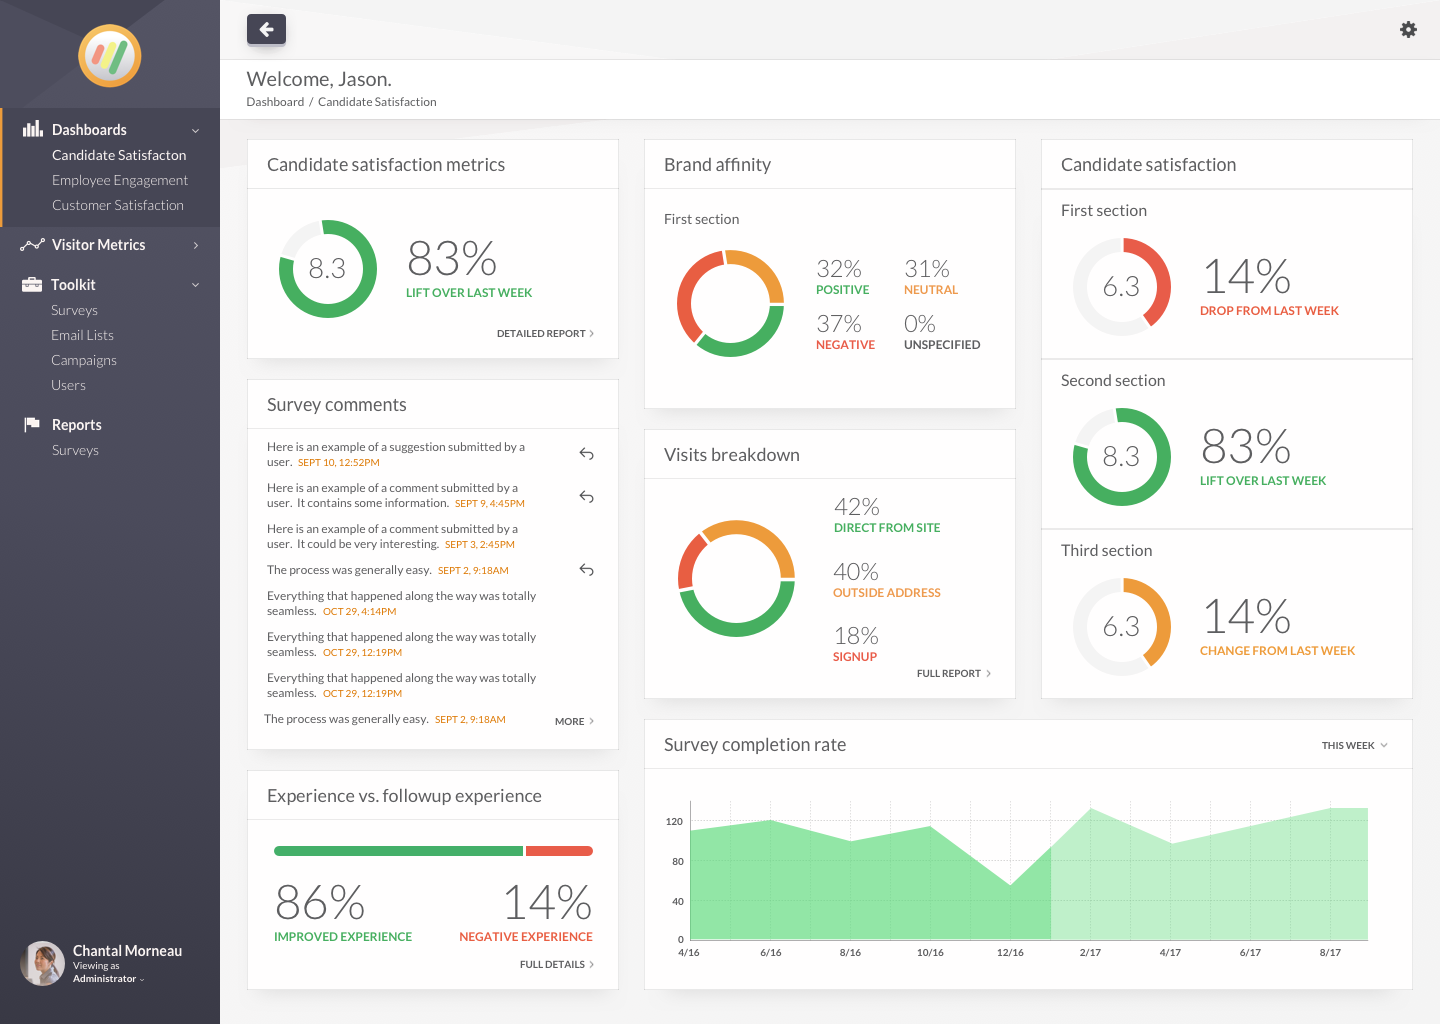Image resolution: width=1440 pixels, height=1024 pixels.
Task: Open the Detailed Report link
Action: [x=545, y=333]
